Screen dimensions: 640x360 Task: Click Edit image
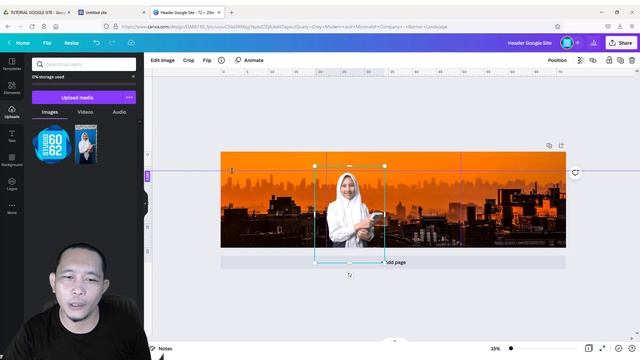click(162, 60)
